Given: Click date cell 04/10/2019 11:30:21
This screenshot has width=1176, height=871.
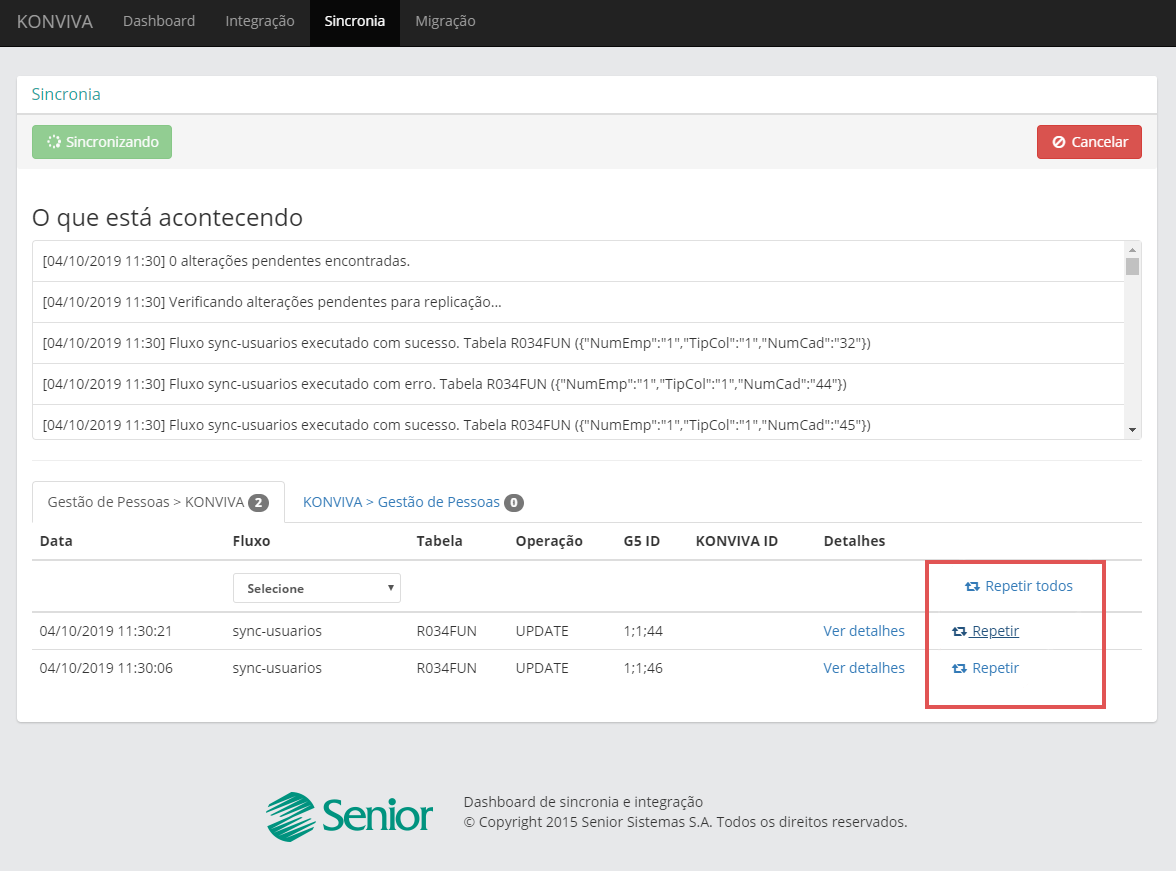Looking at the screenshot, I should (x=106, y=631).
